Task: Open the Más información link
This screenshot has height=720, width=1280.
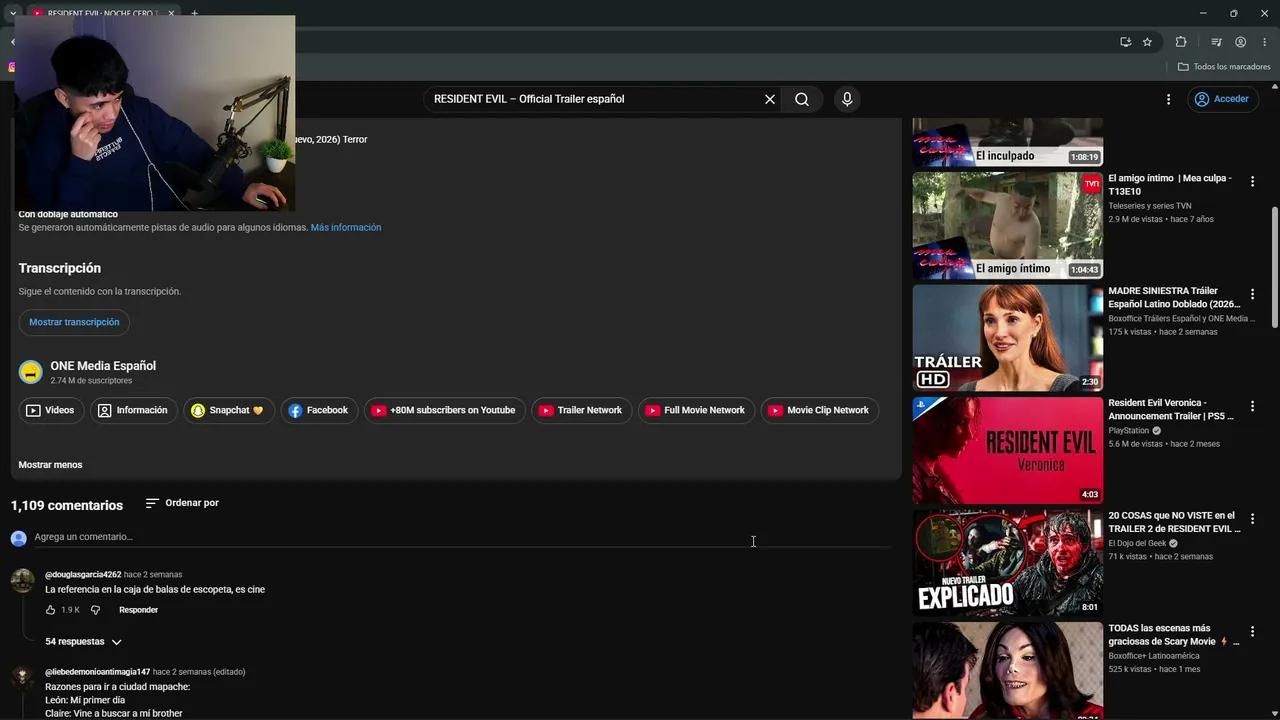Action: 346,228
